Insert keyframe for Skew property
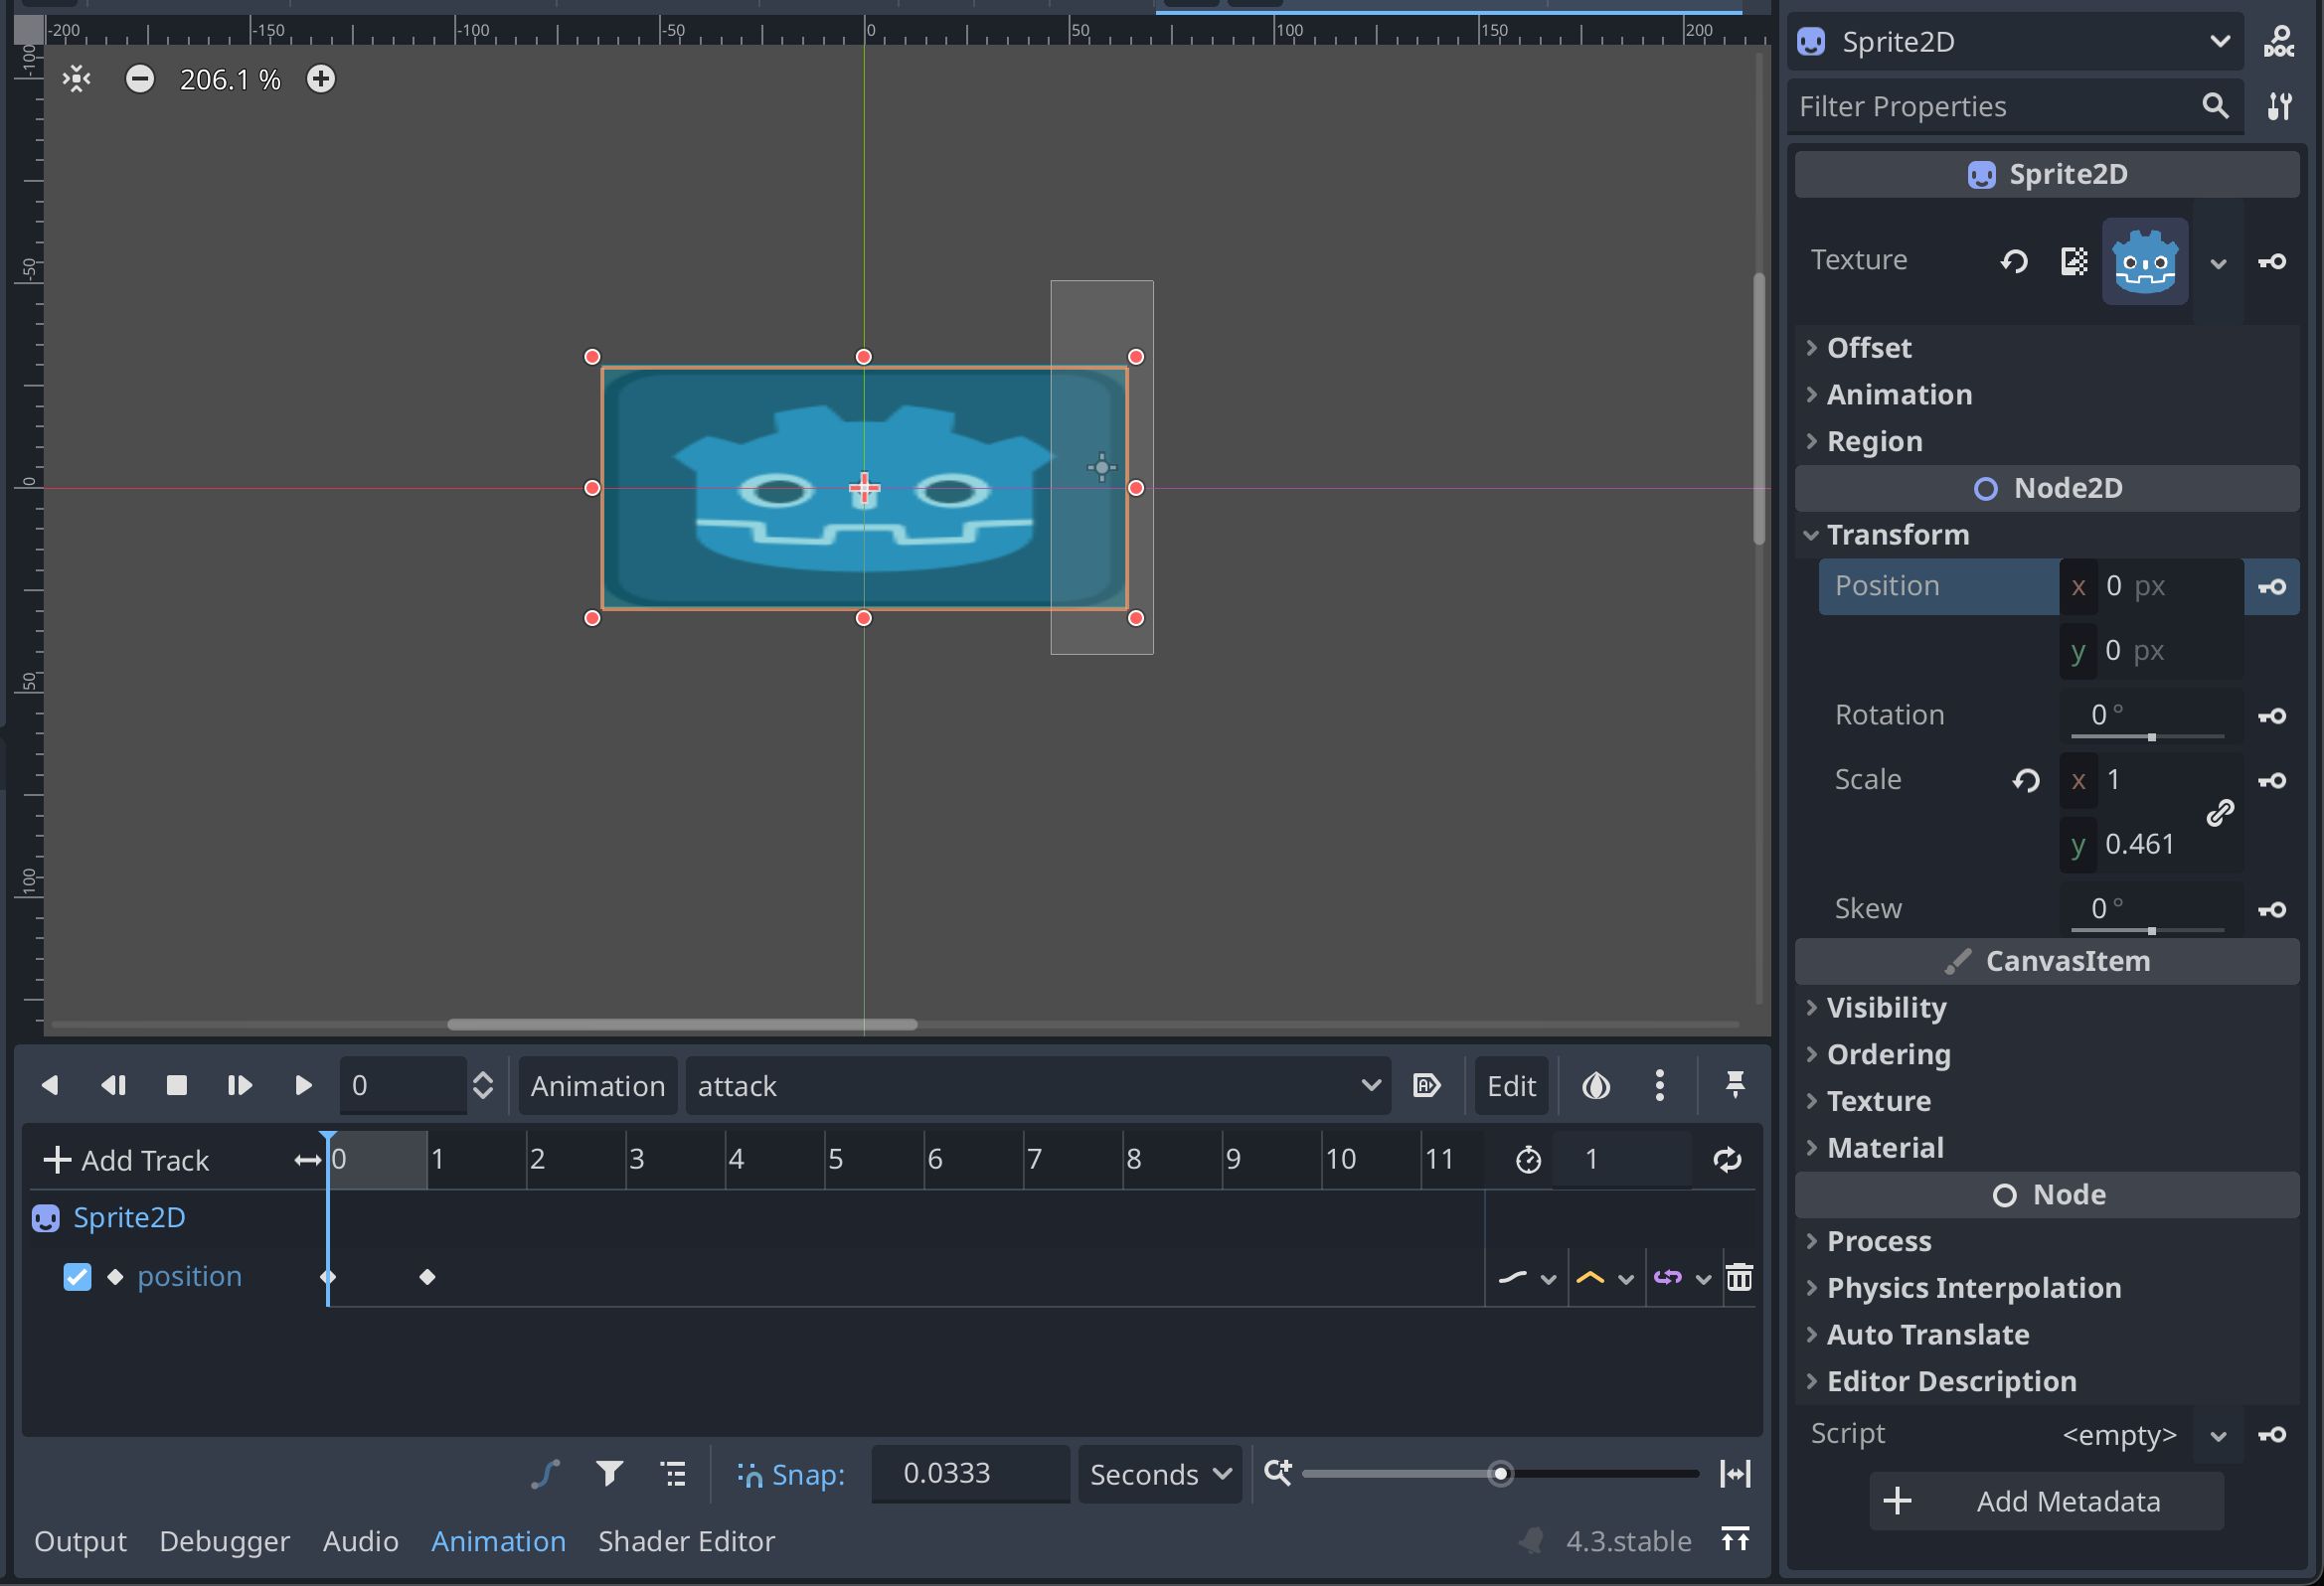 (2271, 909)
